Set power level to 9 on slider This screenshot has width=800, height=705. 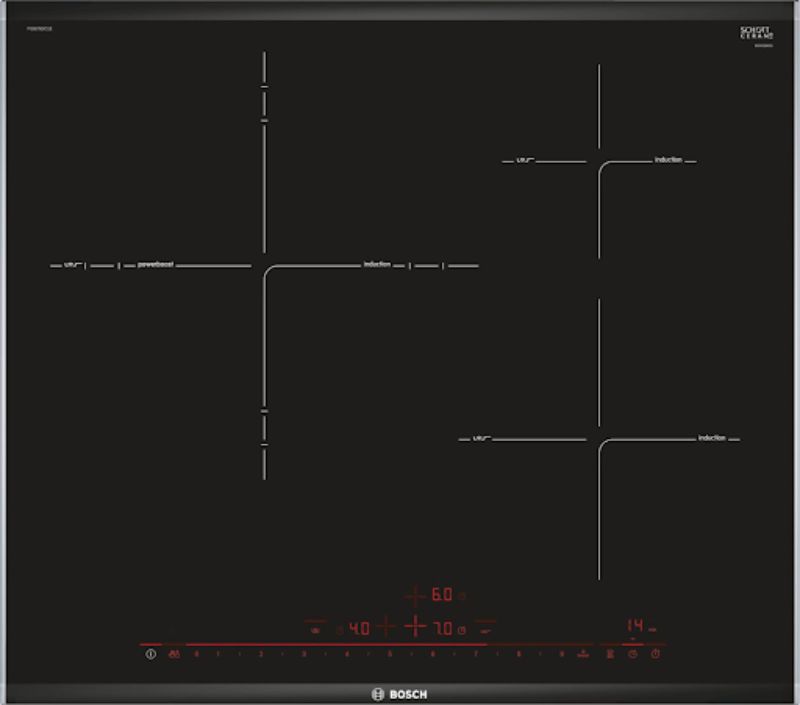[562, 654]
